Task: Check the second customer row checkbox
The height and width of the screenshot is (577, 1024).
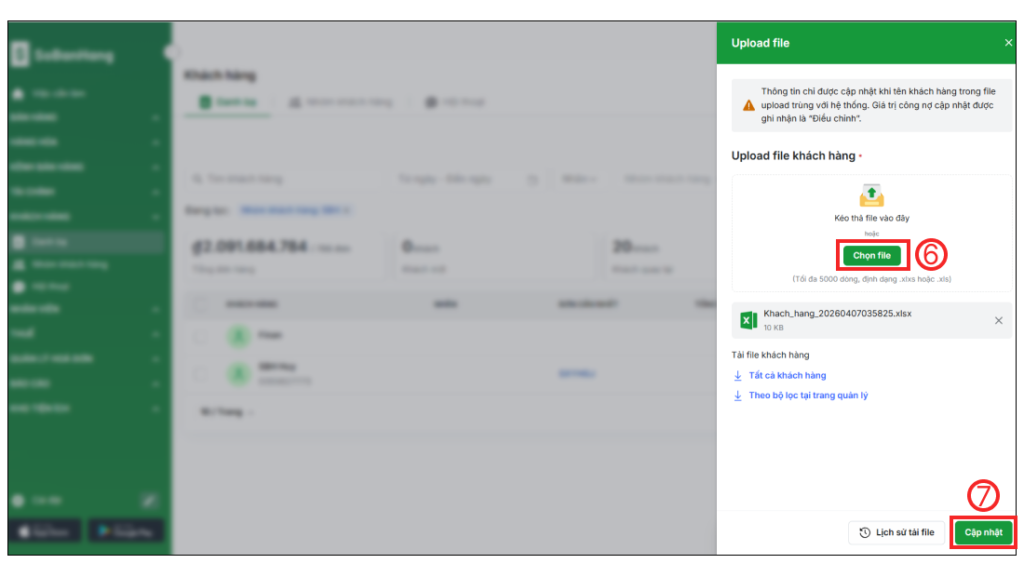Action: [x=200, y=374]
